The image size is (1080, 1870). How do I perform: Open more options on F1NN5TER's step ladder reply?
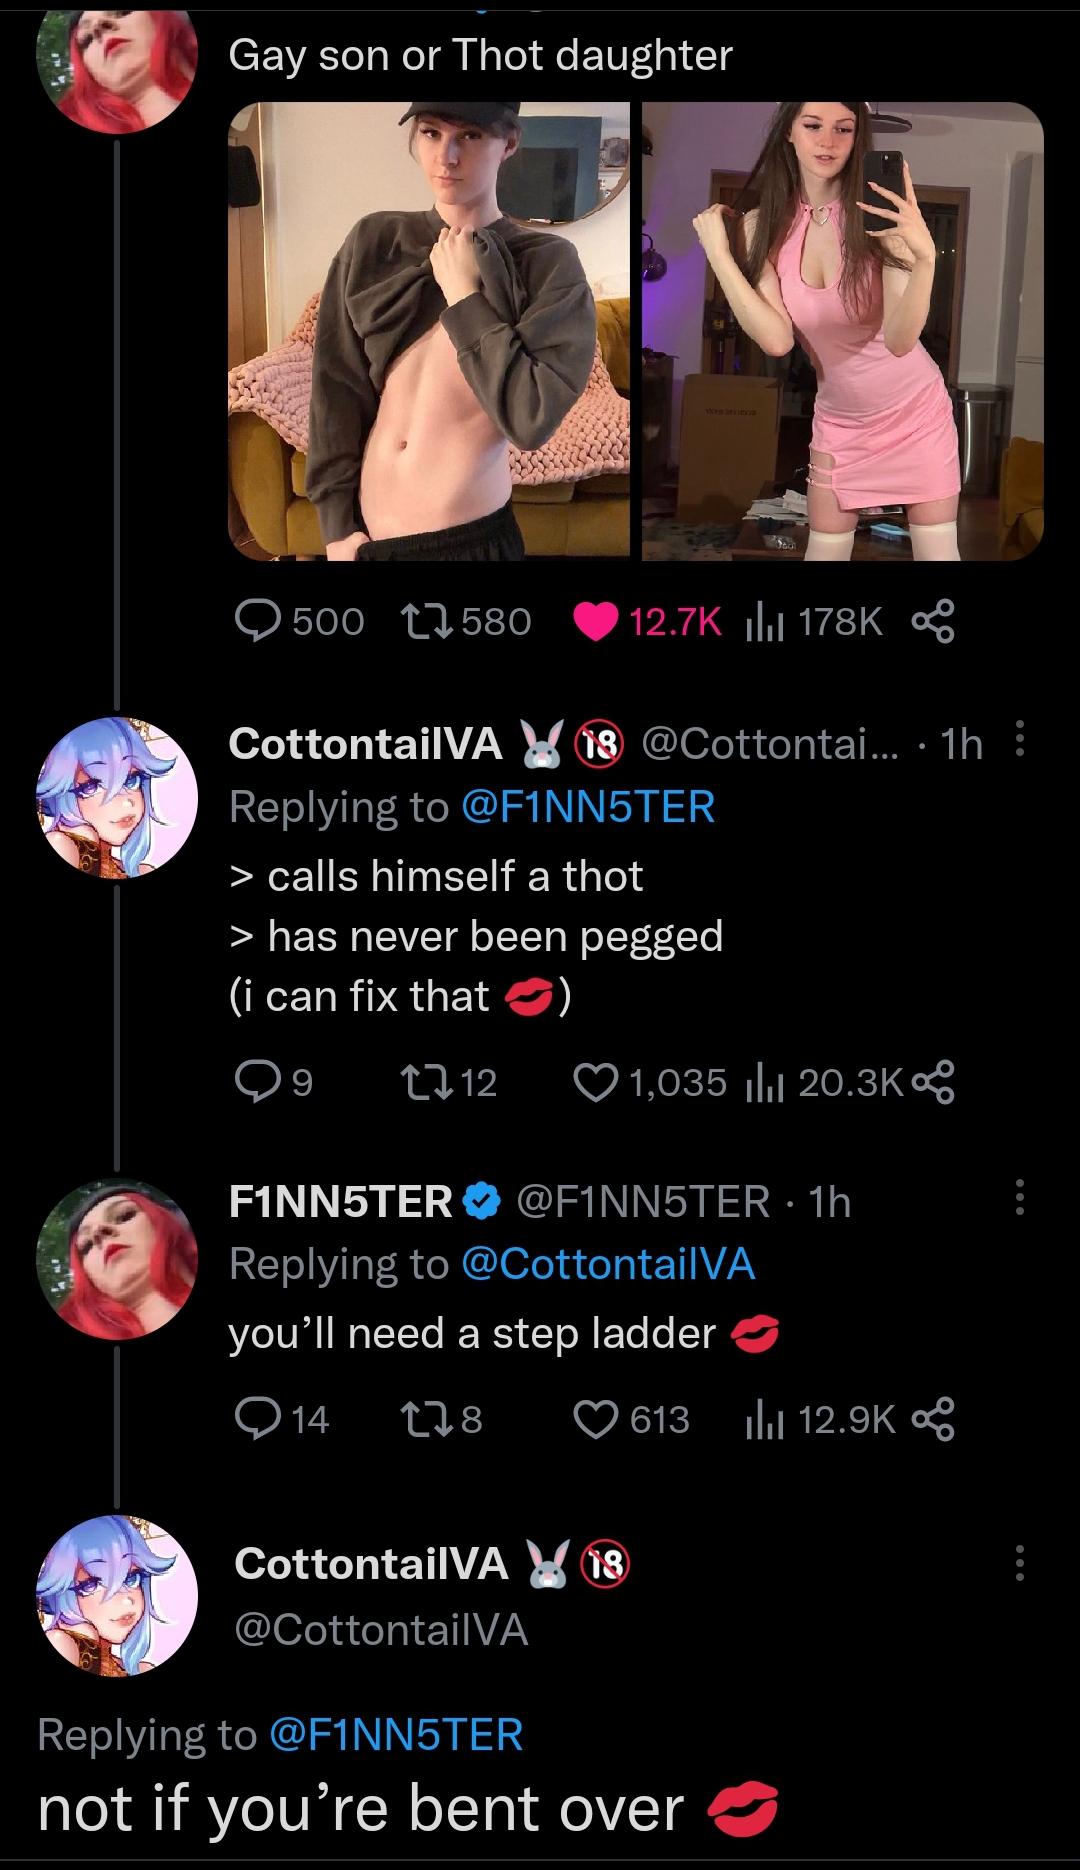pyautogui.click(x=1019, y=1198)
